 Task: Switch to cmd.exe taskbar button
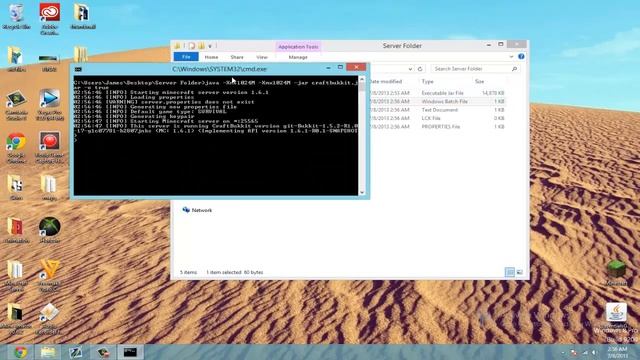[x=130, y=352]
